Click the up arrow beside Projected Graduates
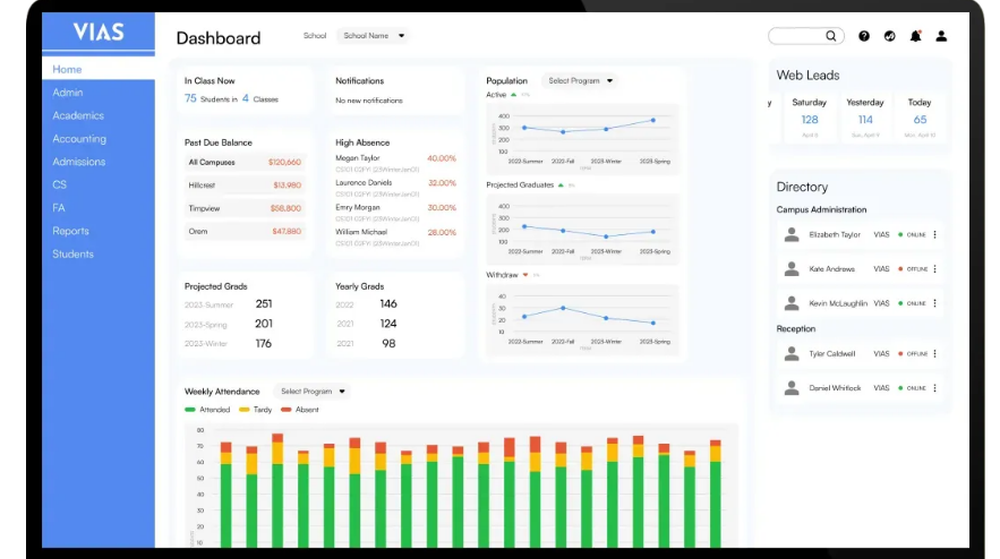1000x559 pixels. 561,185
